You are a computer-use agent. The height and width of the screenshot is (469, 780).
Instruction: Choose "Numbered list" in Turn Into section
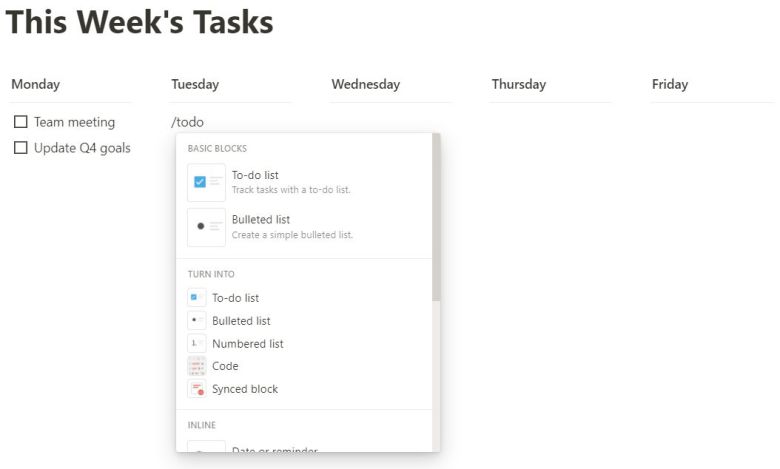[x=248, y=344]
